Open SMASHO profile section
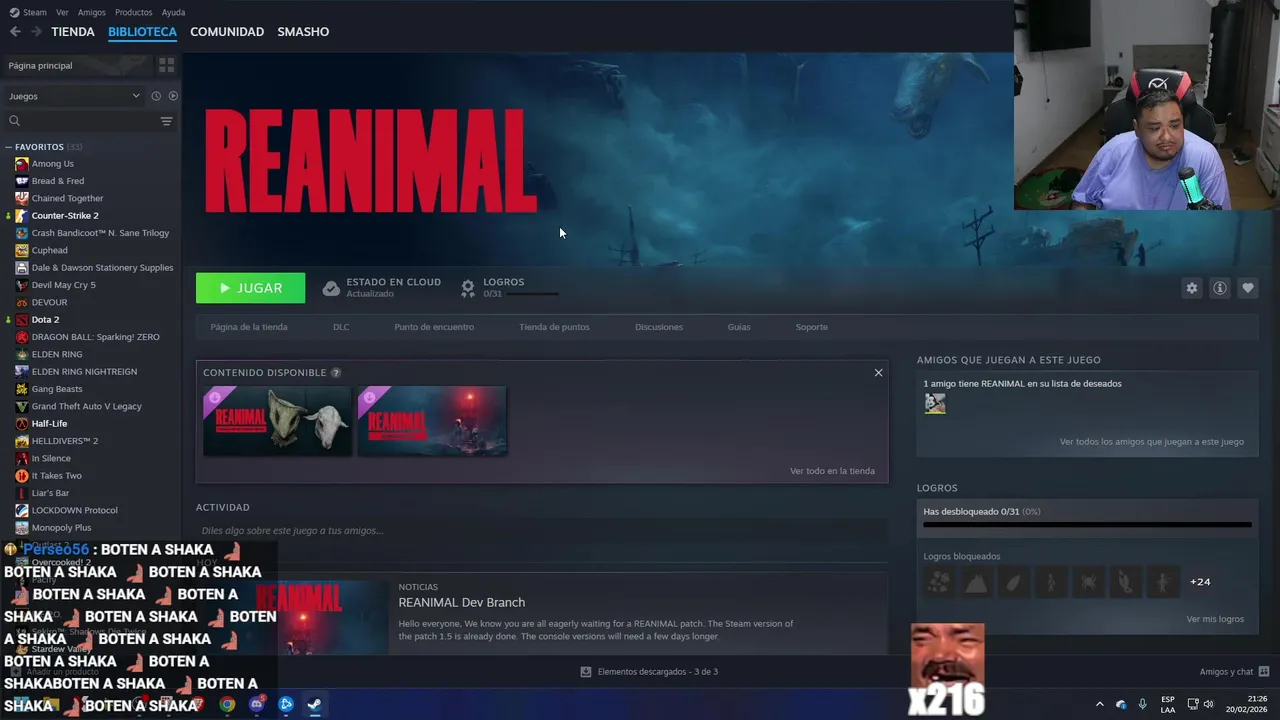Screen dimensions: 1280x720 click(x=303, y=32)
